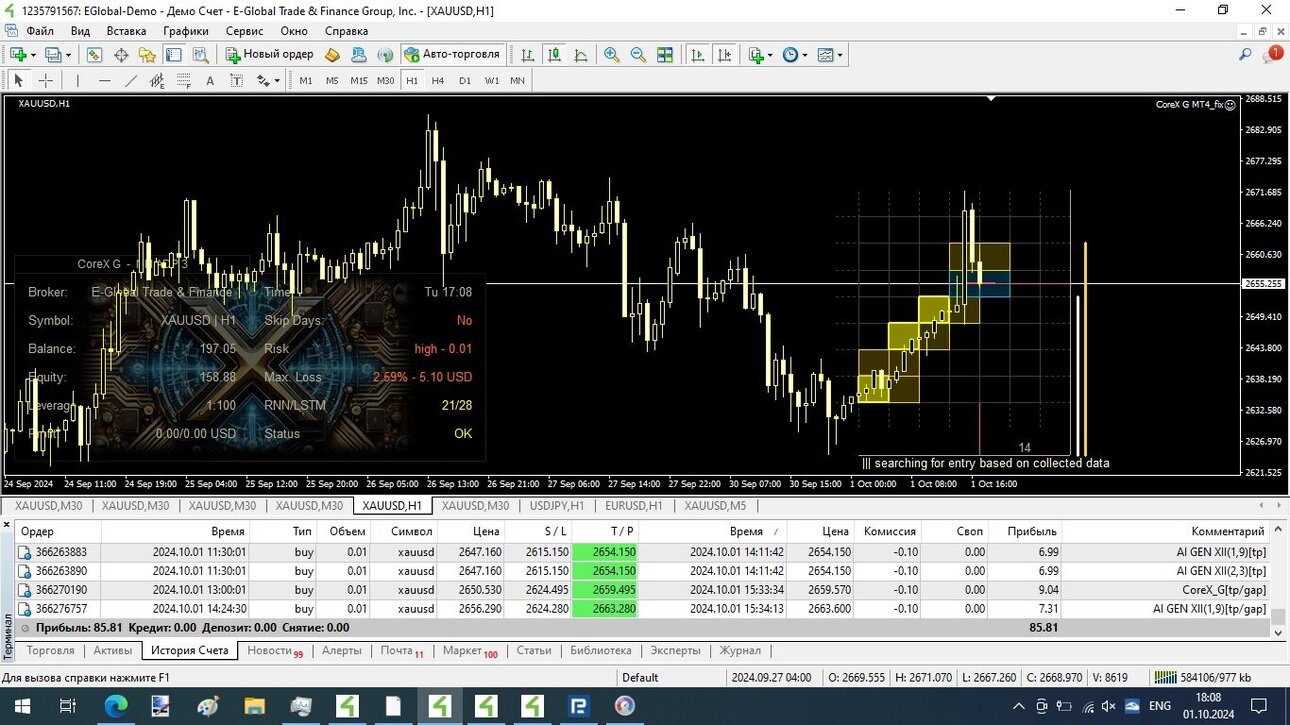Expand the New Chart dropdown arrow
Screen dimensions: 1290x725
pyautogui.click(x=33, y=55)
